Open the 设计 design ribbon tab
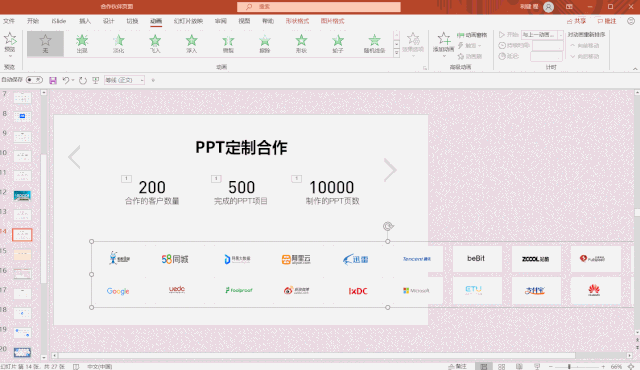640x370 pixels. click(x=108, y=21)
